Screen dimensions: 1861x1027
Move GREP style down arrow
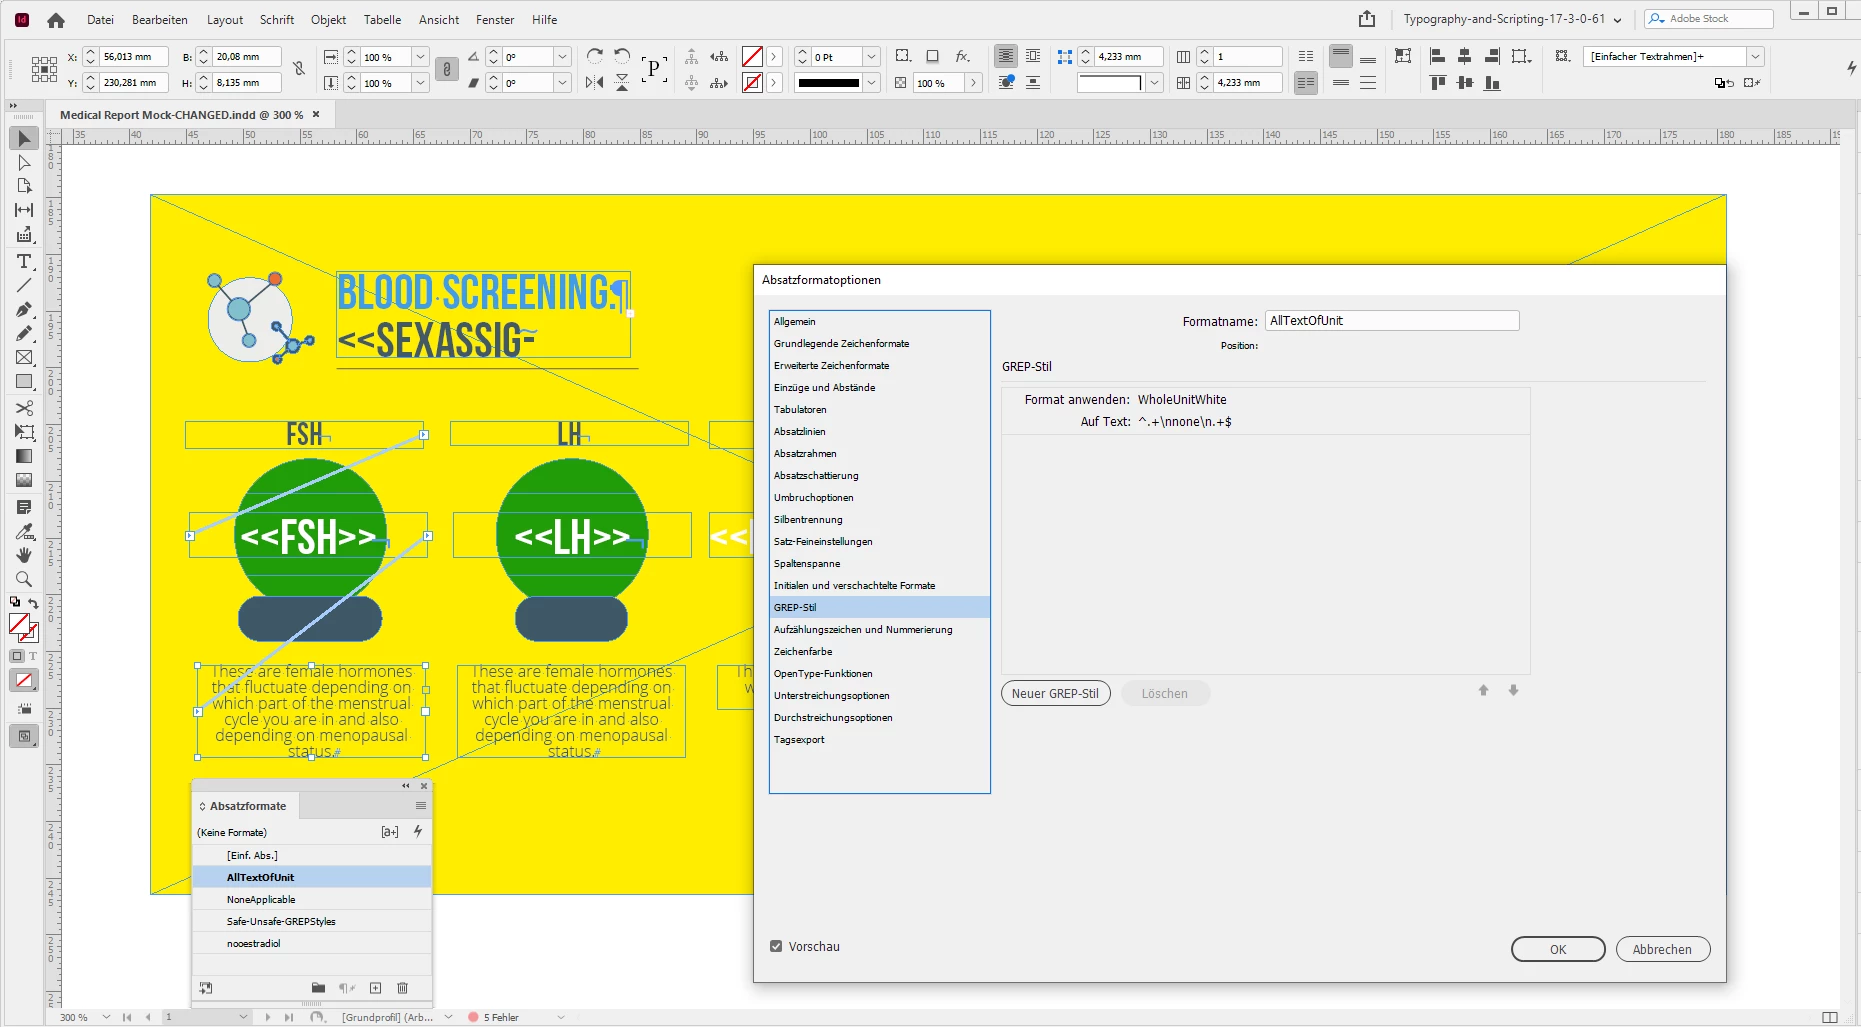point(1514,691)
